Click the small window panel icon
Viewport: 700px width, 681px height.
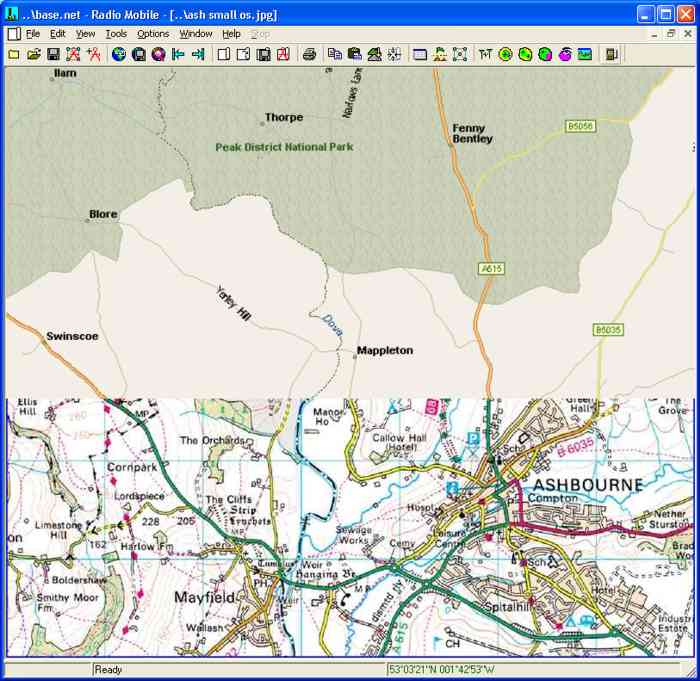(x=420, y=54)
